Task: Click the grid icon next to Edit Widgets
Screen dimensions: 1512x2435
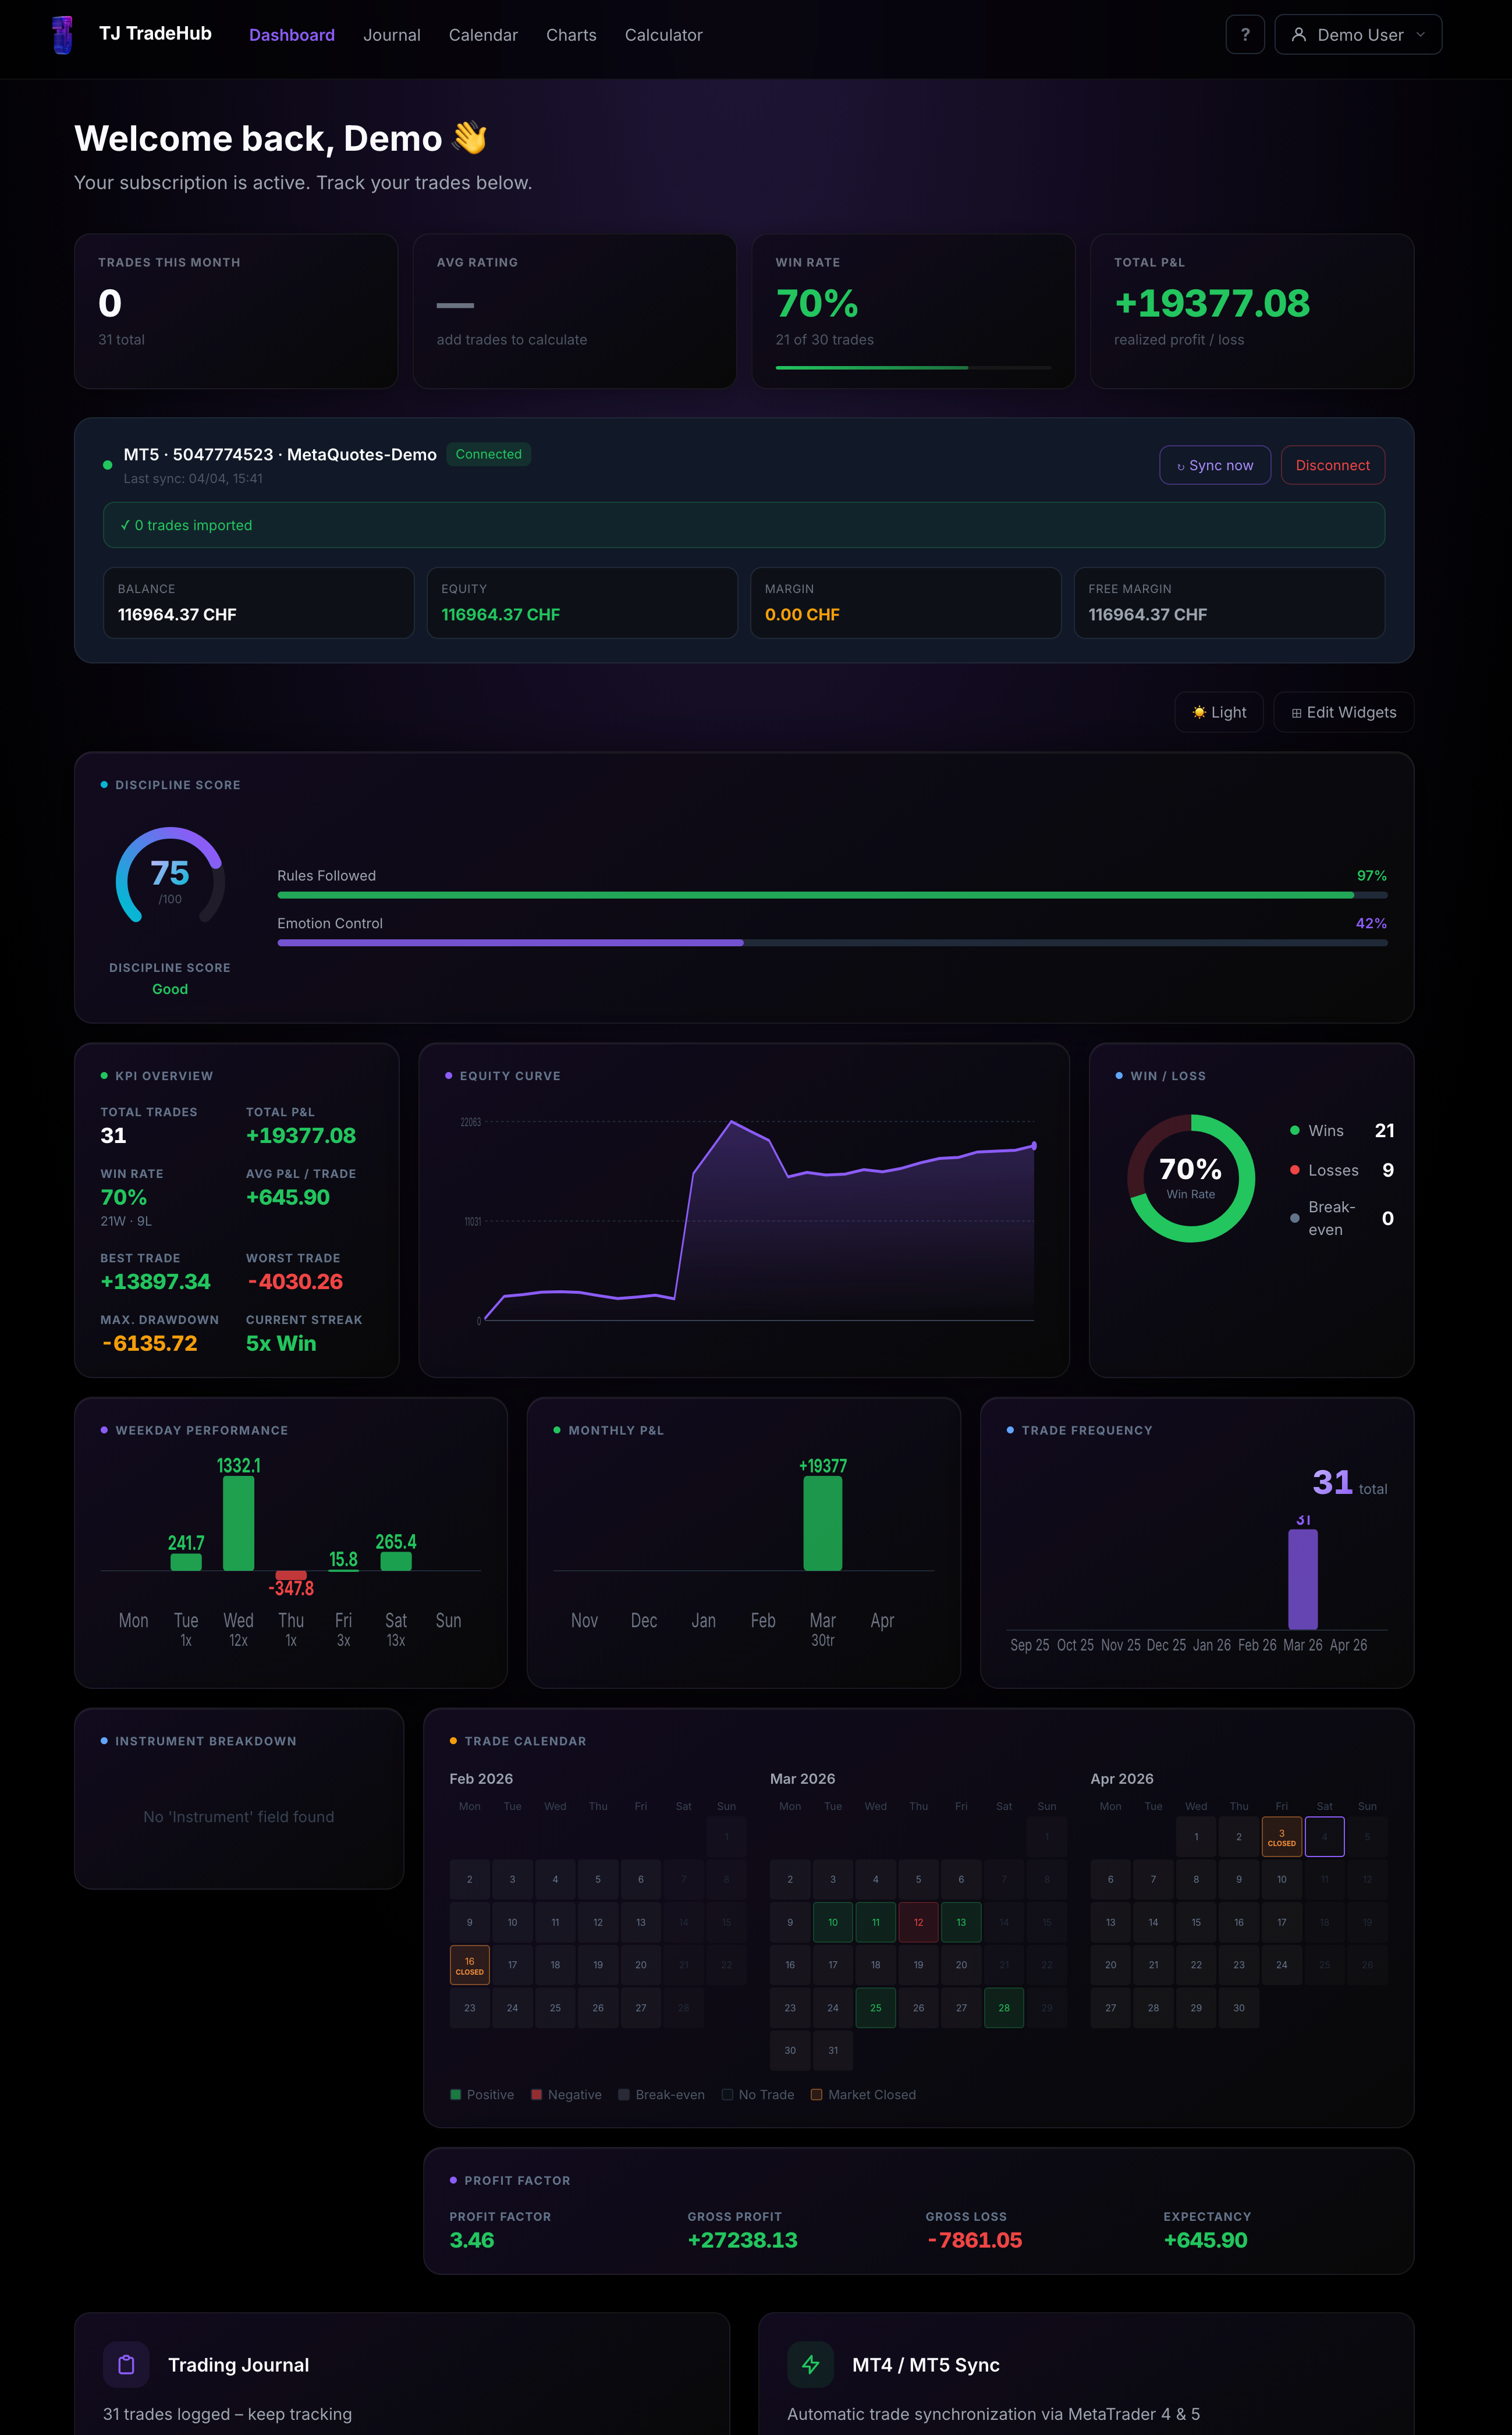Action: (x=1296, y=712)
